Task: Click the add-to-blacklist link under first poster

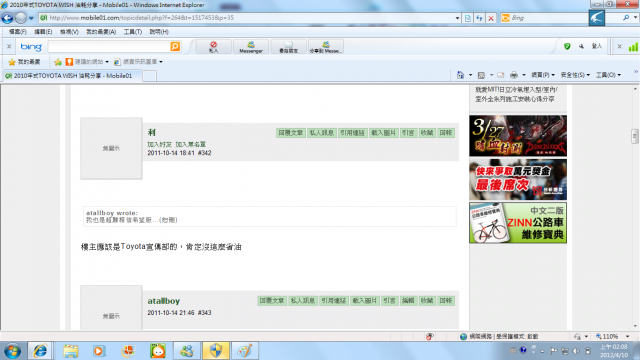Action: point(191,144)
